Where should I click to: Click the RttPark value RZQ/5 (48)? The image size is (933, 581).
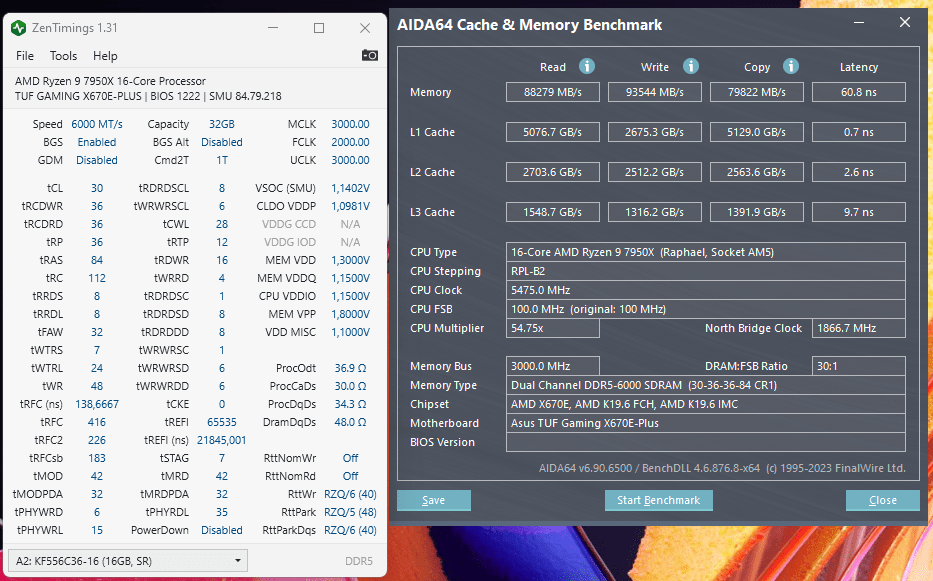[350, 512]
